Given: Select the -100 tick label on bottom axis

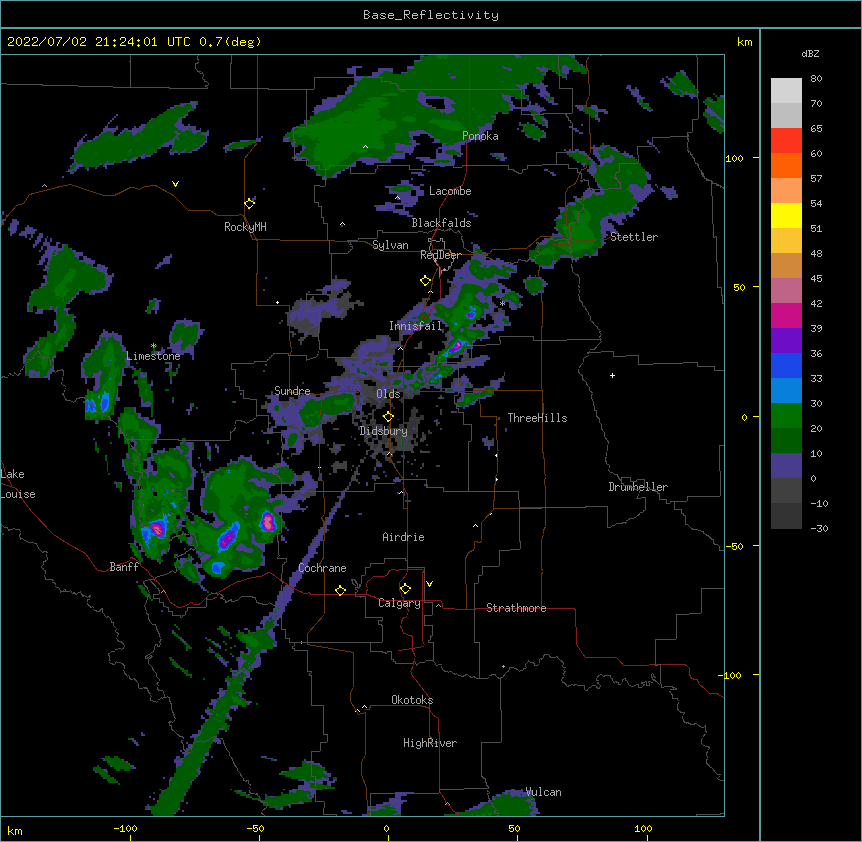Looking at the screenshot, I should tap(125, 829).
